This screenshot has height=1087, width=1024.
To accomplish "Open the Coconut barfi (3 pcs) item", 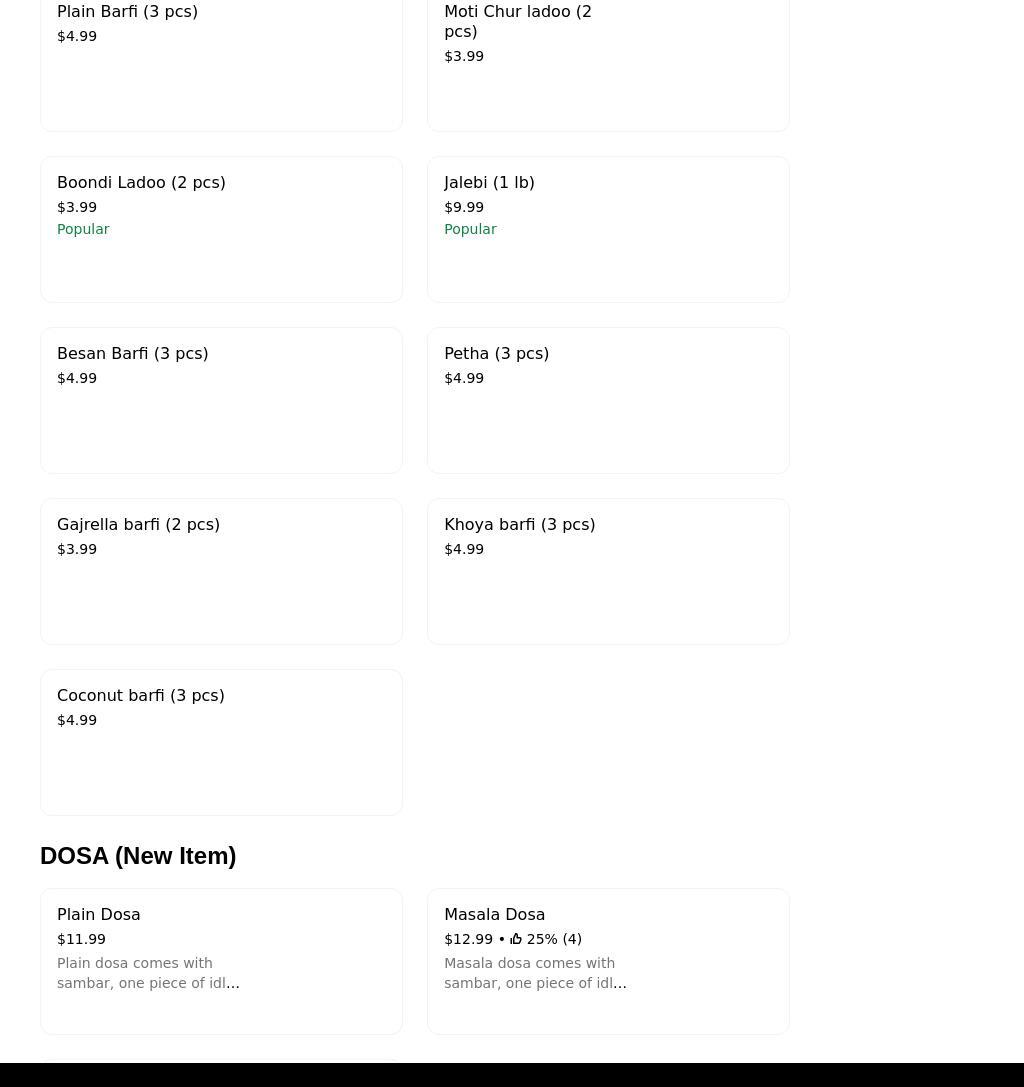I will [x=221, y=742].
